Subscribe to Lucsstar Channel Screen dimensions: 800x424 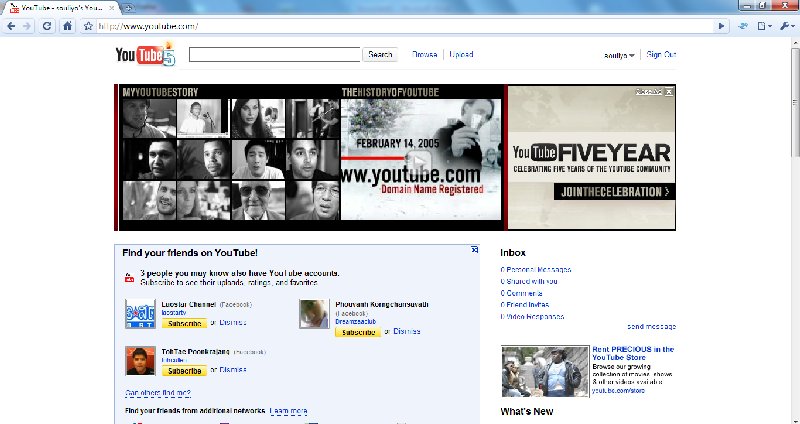point(185,324)
